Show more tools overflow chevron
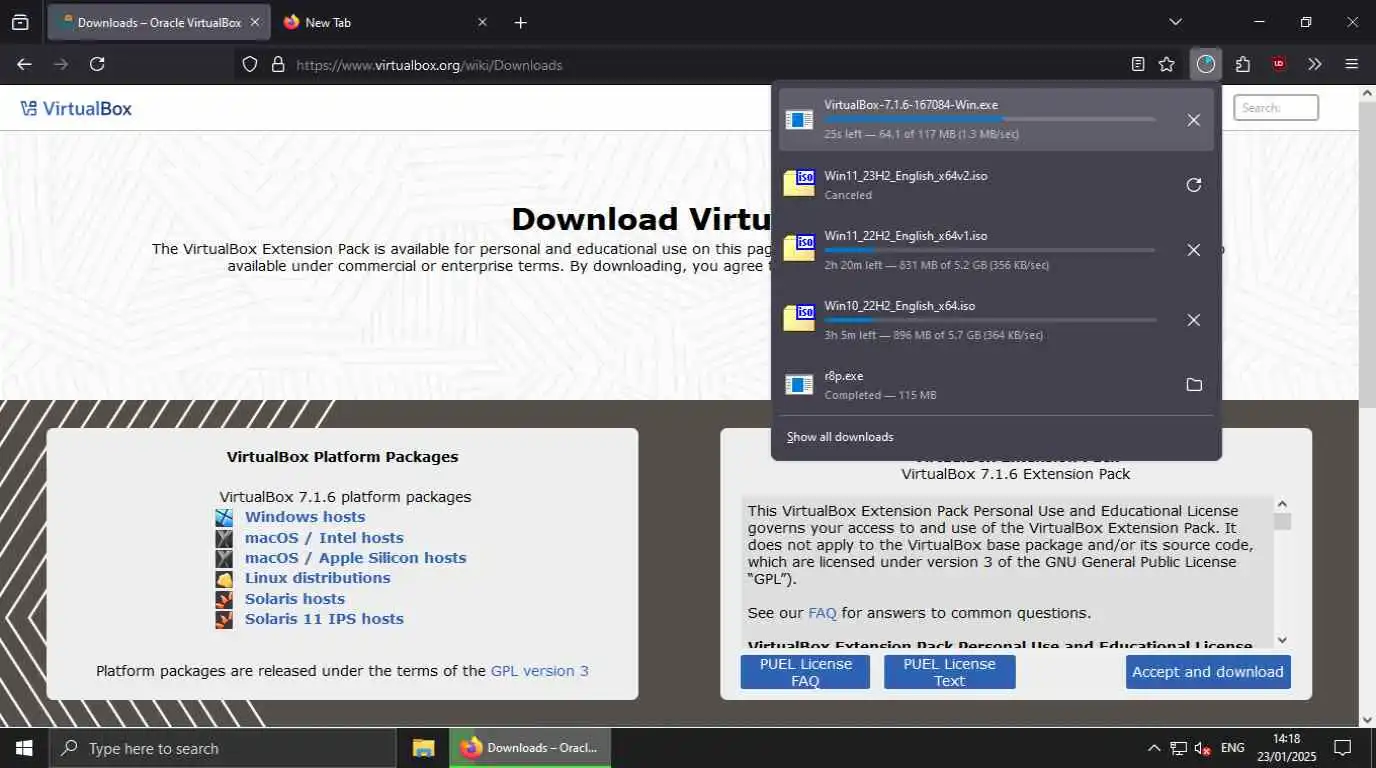This screenshot has height=768, width=1376. point(1315,64)
